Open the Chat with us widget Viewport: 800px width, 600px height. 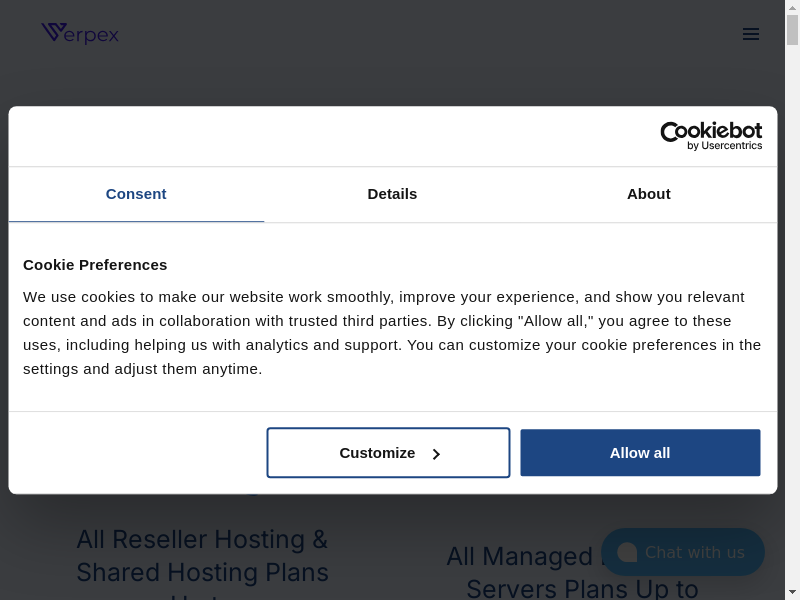click(x=694, y=552)
